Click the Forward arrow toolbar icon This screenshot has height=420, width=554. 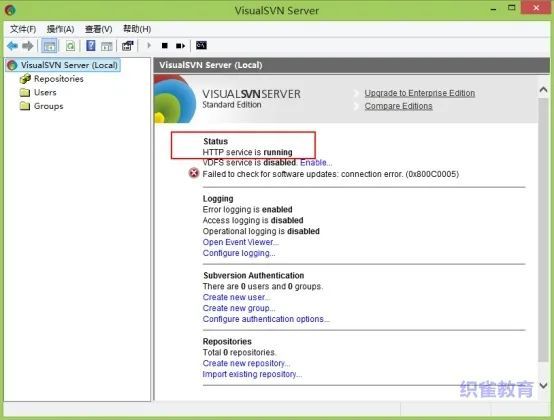pos(28,46)
